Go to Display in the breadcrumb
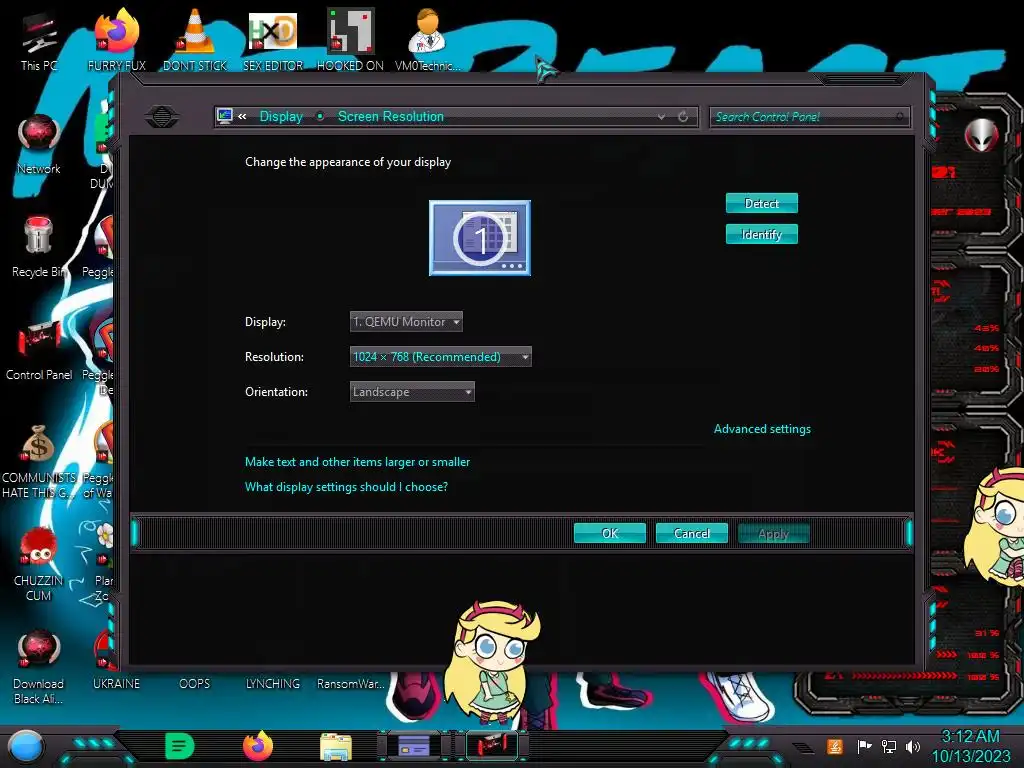The image size is (1024, 768). [281, 116]
